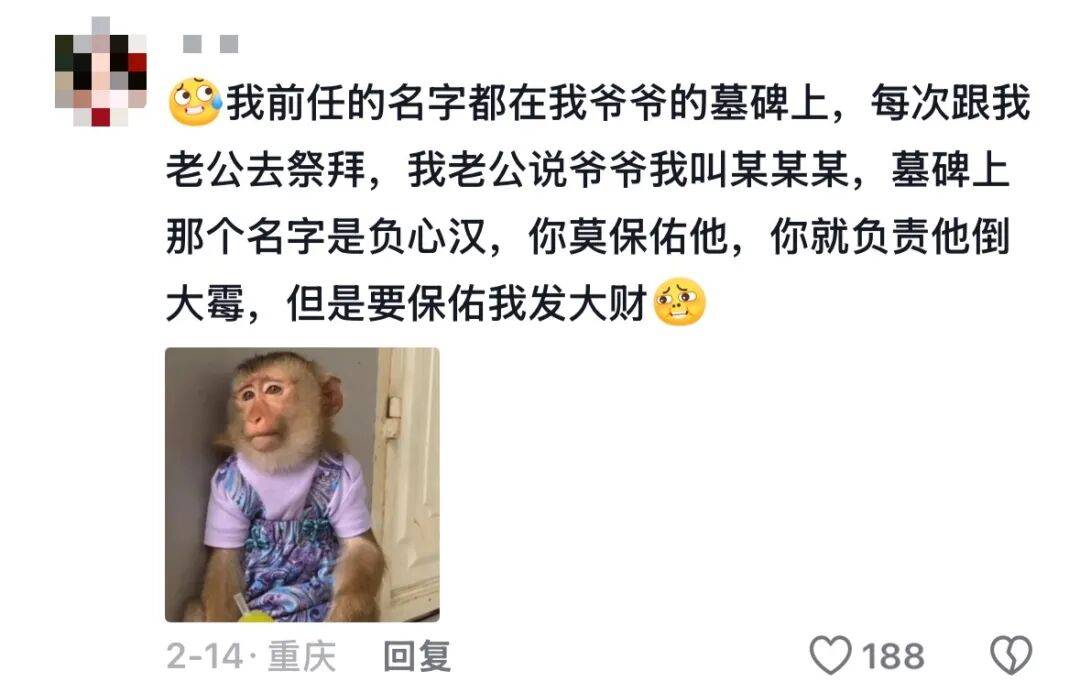Tap the 重庆 location label
Viewport: 1080px width, 693px height.
point(301,656)
